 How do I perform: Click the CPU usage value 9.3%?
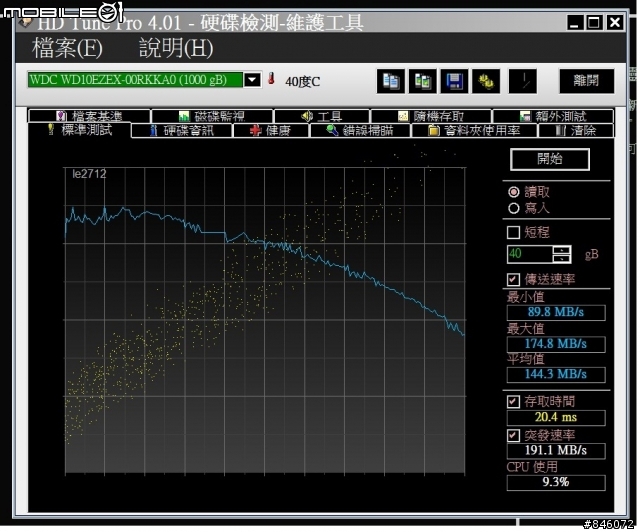tap(556, 483)
